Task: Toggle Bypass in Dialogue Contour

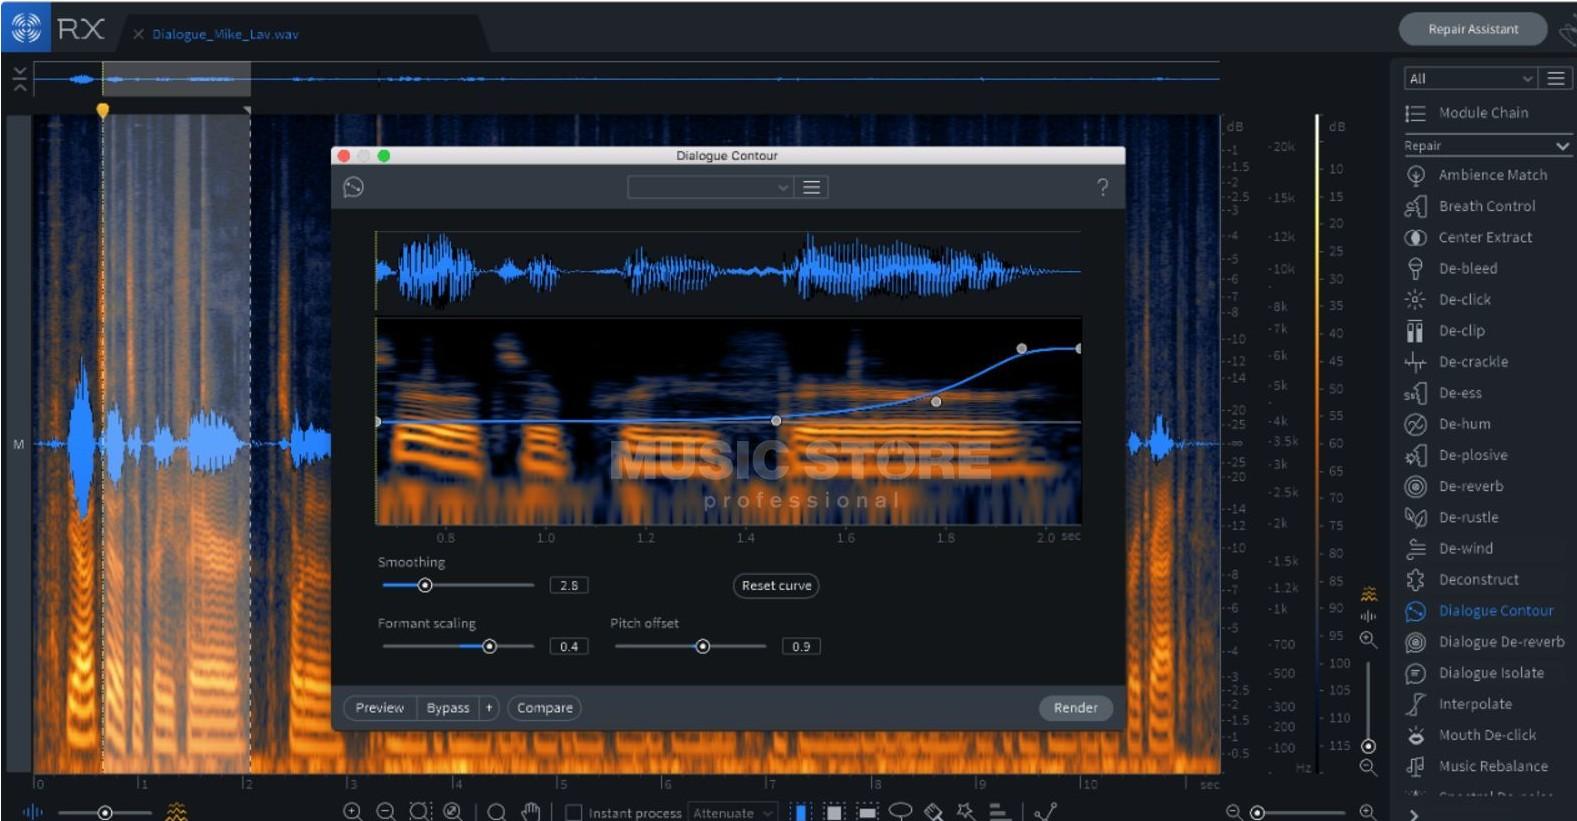Action: click(x=447, y=708)
